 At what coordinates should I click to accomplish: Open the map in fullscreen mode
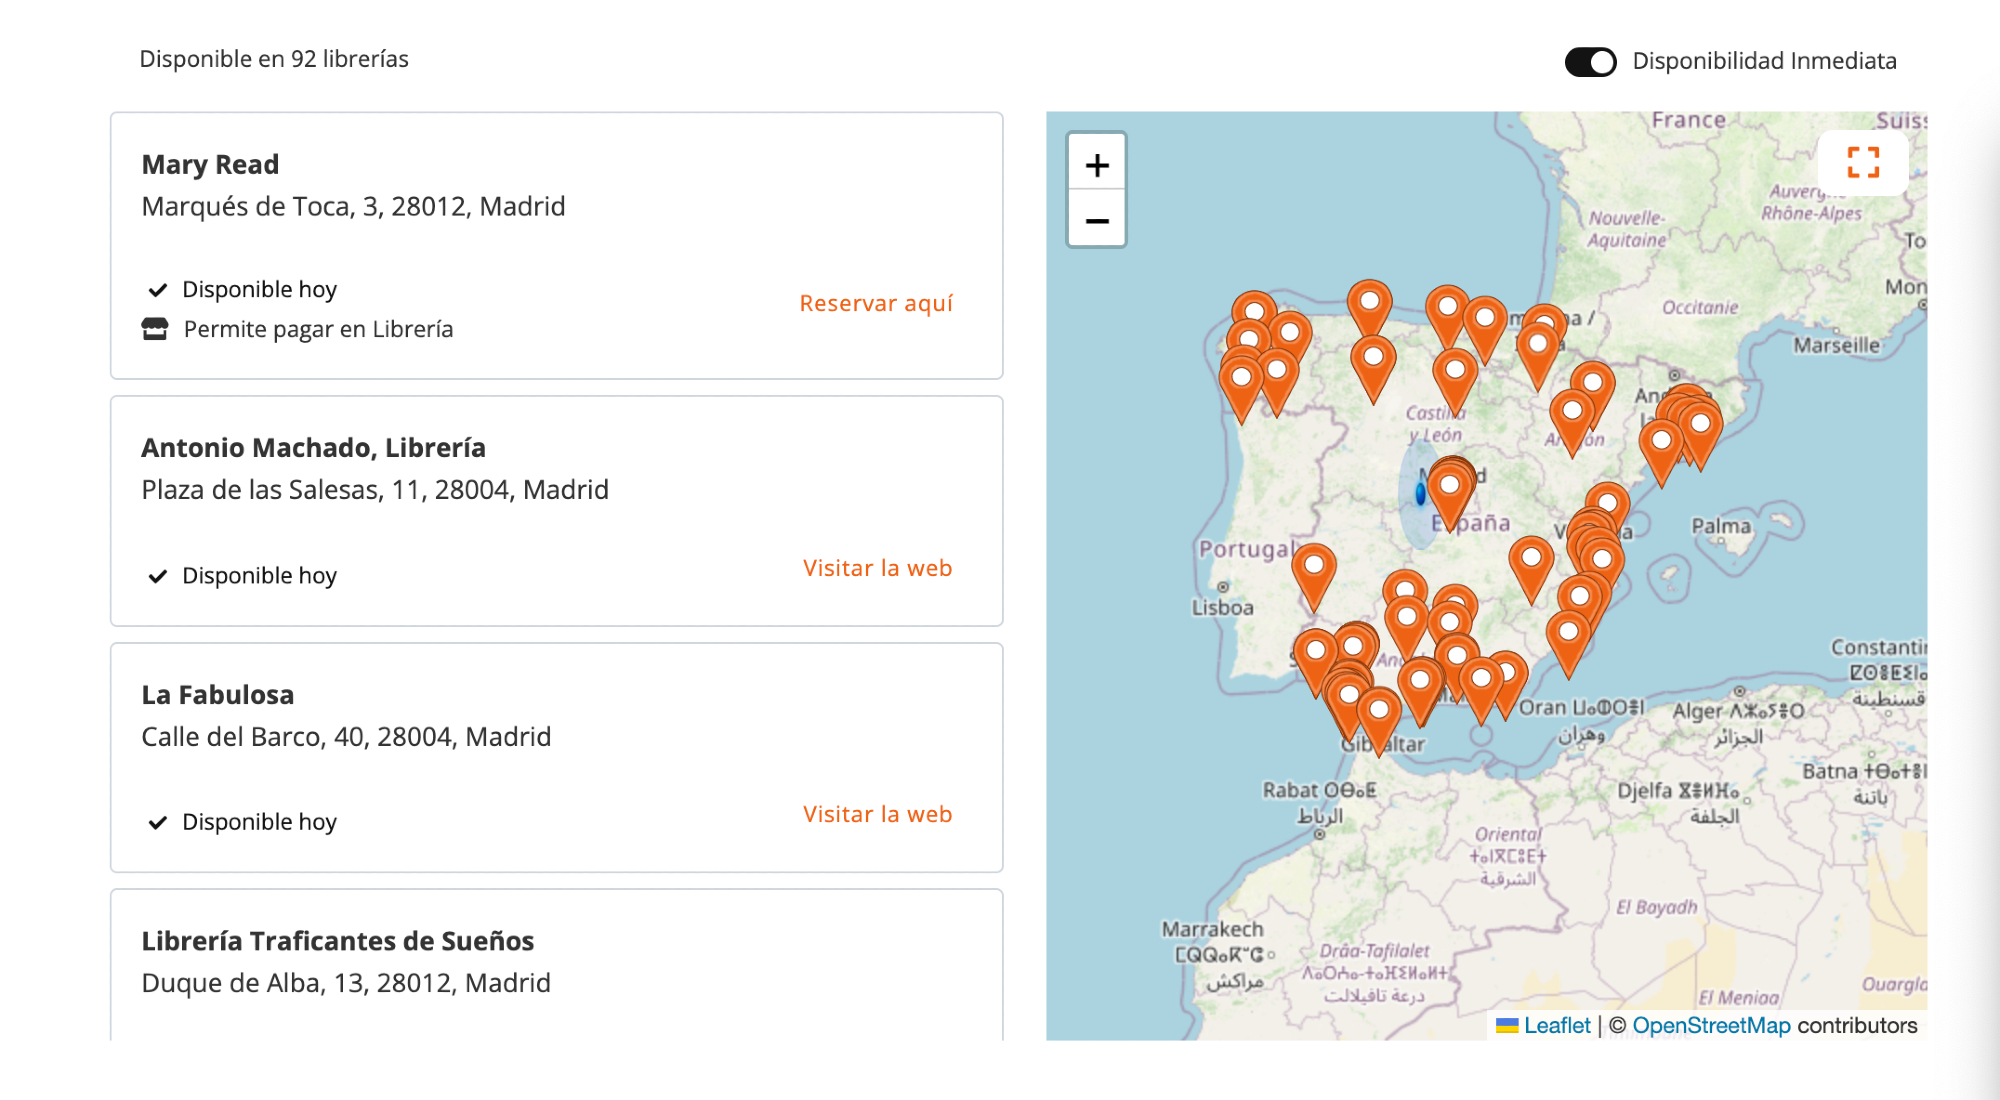click(x=1862, y=162)
